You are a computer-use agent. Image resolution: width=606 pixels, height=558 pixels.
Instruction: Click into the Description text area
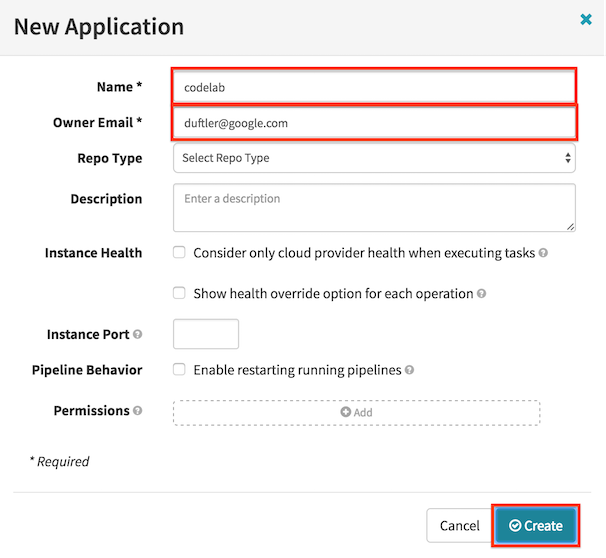coord(374,208)
